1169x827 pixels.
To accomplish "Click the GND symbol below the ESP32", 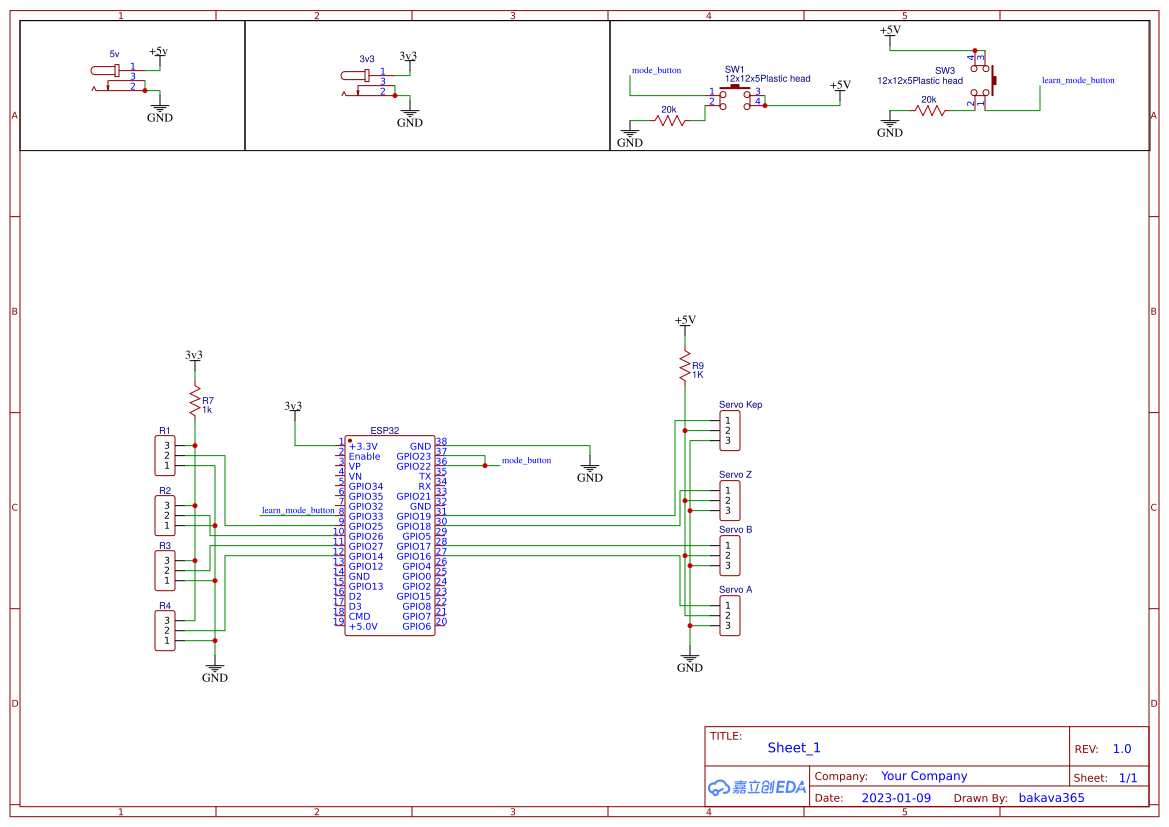I will pos(590,470).
